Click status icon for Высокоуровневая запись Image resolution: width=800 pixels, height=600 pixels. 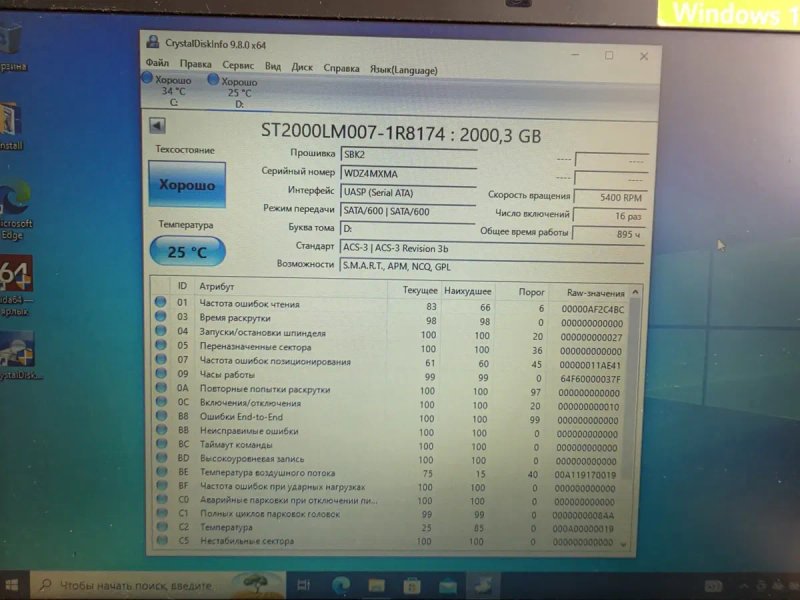(x=162, y=457)
